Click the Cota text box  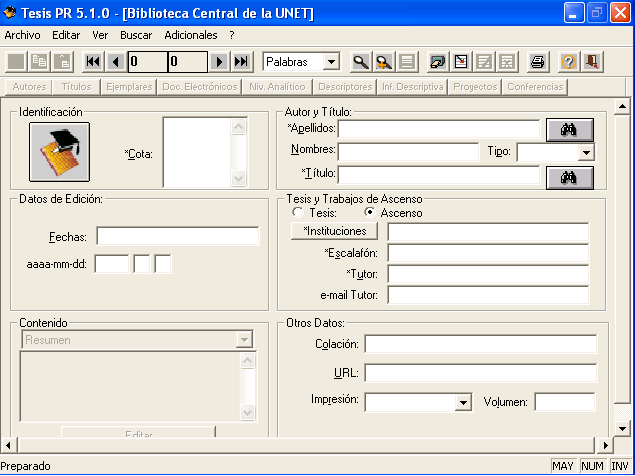(x=197, y=152)
